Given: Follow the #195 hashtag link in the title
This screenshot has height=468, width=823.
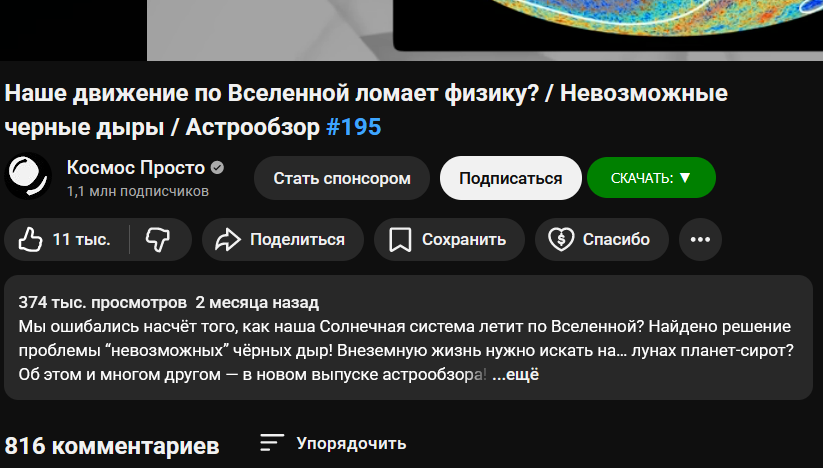Looking at the screenshot, I should pyautogui.click(x=354, y=127).
